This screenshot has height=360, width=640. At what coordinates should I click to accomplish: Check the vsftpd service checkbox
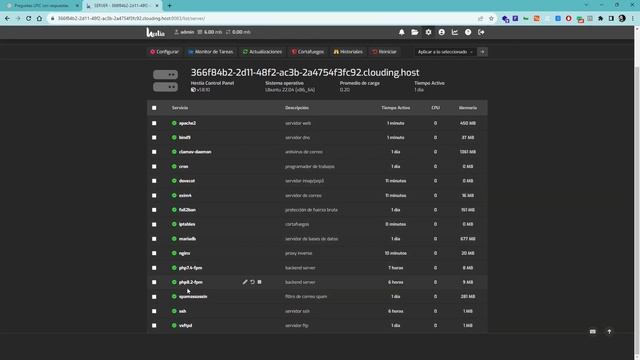click(154, 325)
